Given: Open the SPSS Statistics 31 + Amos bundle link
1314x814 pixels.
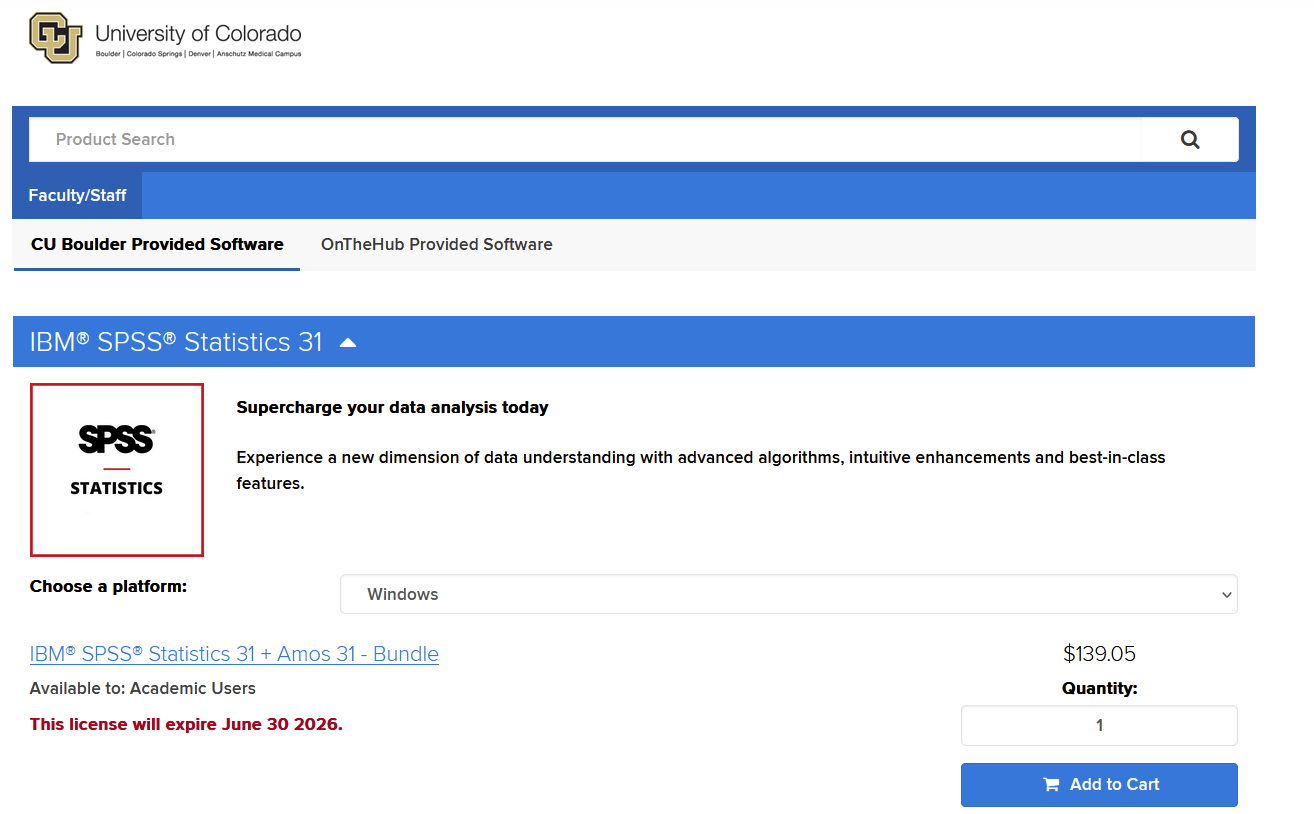Looking at the screenshot, I should click(234, 654).
